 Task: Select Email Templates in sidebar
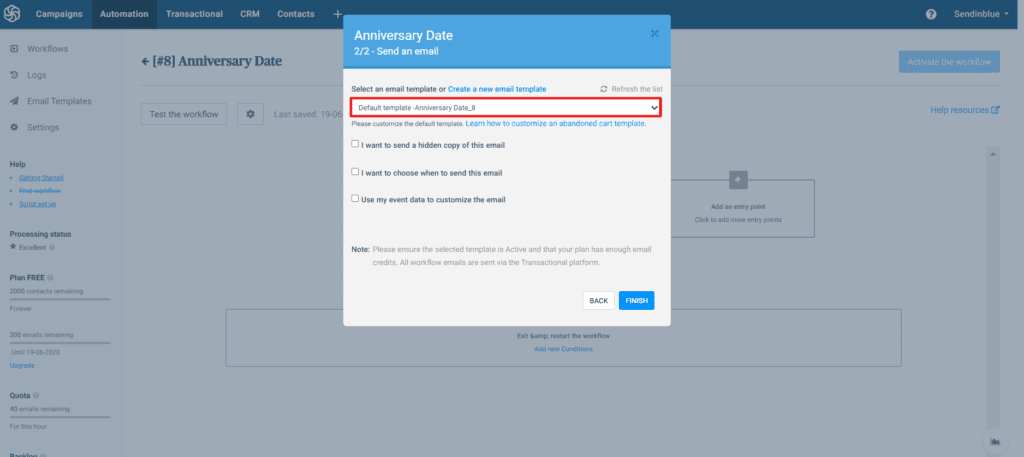coord(59,101)
